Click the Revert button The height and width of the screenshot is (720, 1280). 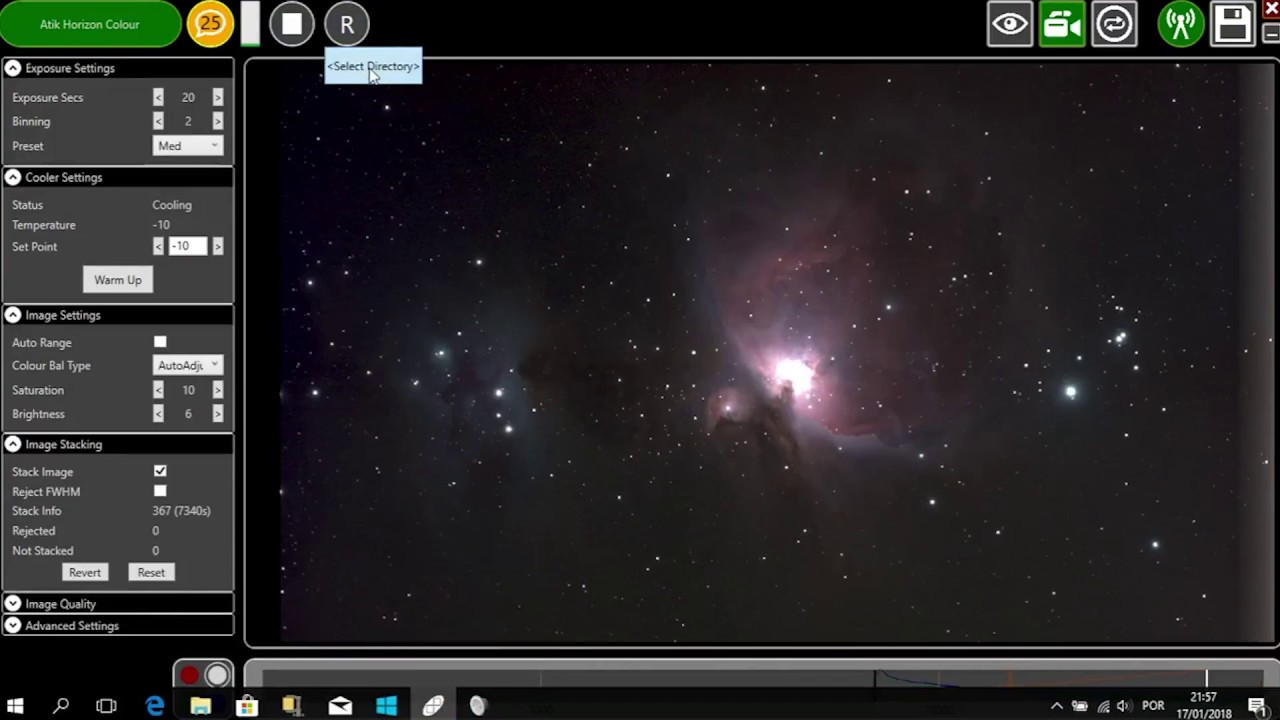[x=85, y=572]
